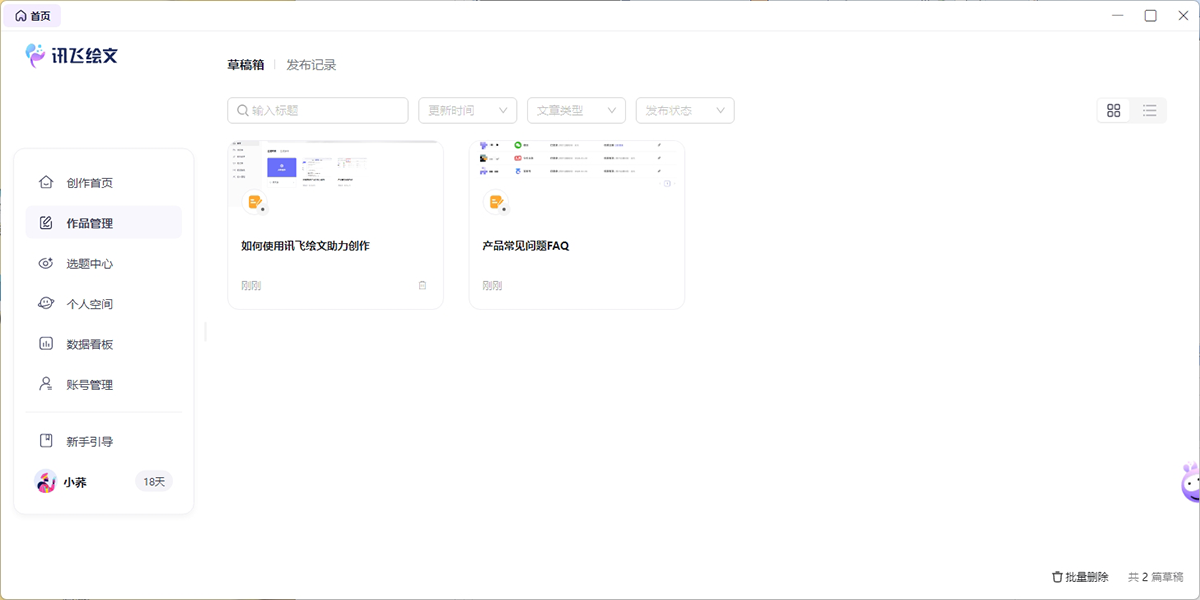
Task: Switch to the 发布记录 tab
Action: tap(311, 65)
